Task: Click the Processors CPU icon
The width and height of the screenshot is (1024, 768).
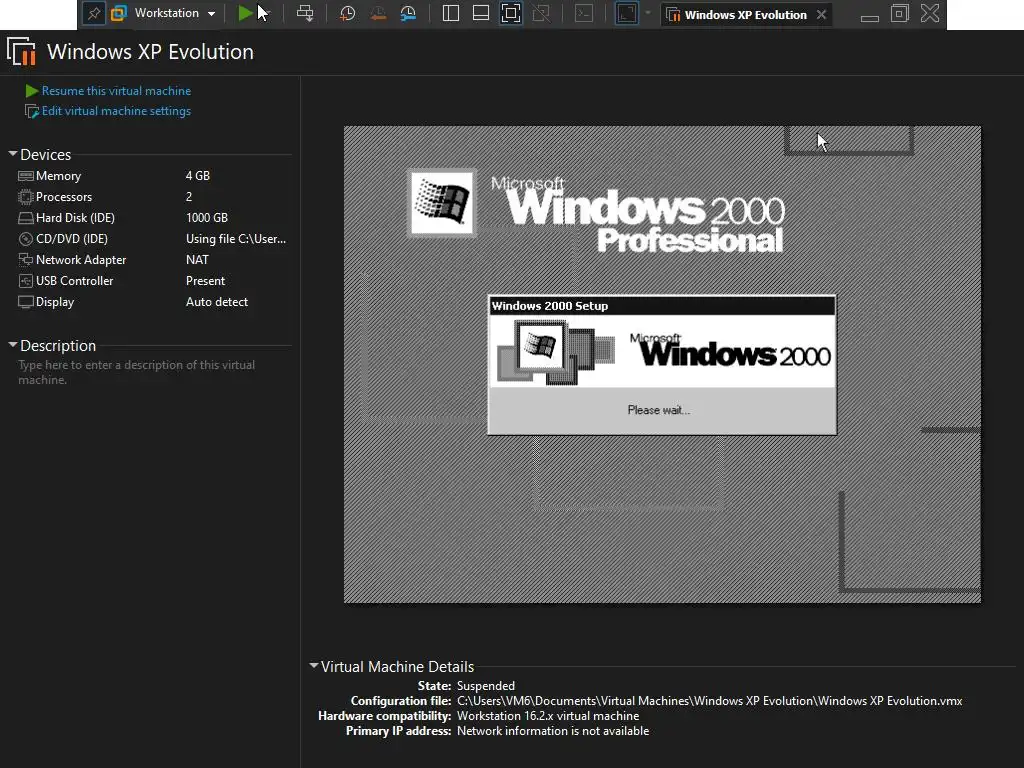Action: [25, 197]
